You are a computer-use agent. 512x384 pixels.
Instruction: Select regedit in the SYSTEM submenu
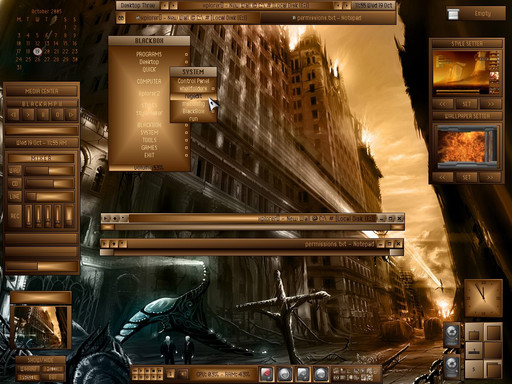coord(193,96)
